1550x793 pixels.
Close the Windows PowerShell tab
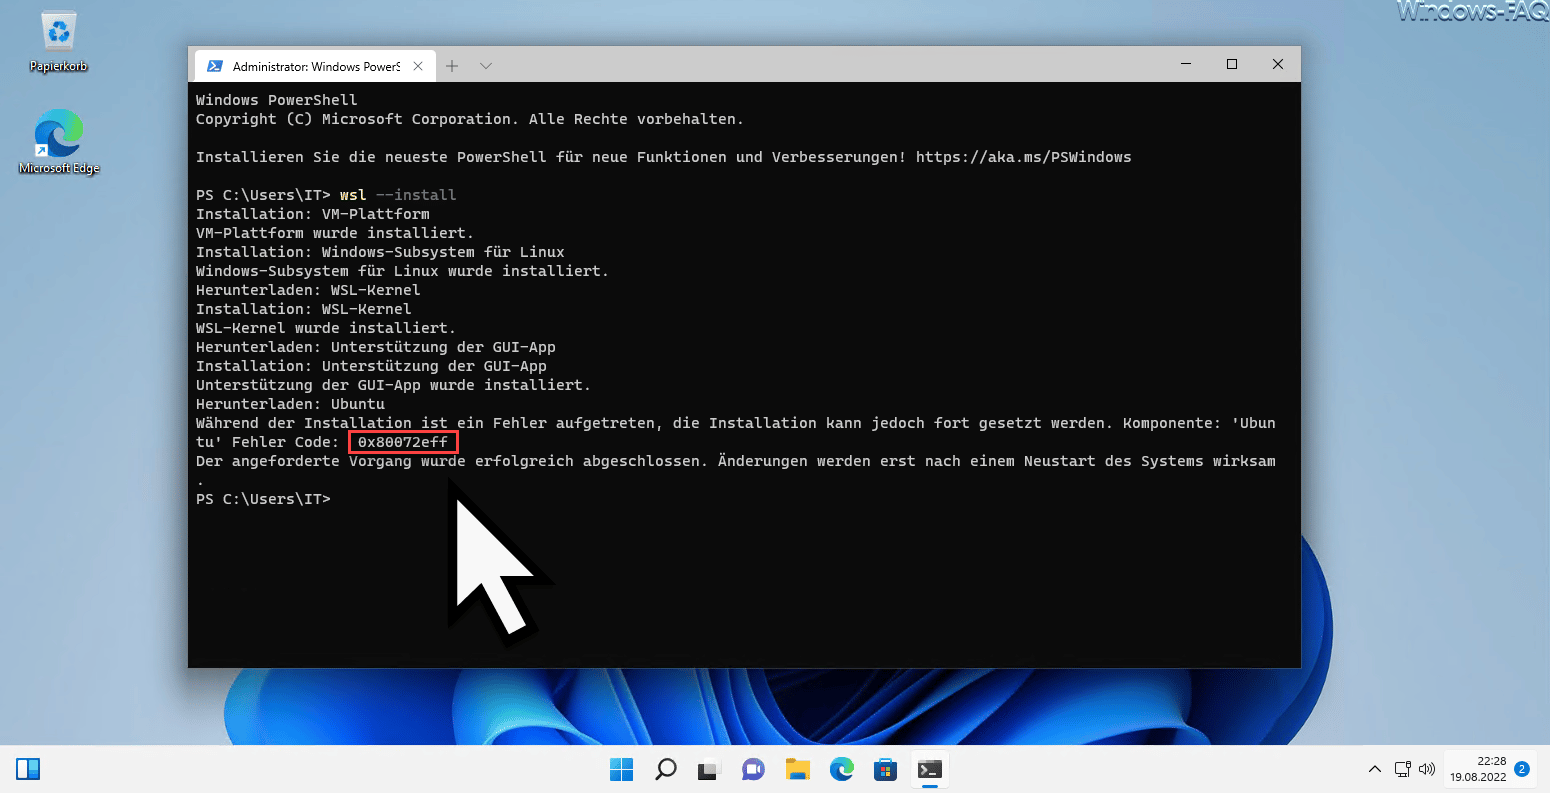coord(418,66)
